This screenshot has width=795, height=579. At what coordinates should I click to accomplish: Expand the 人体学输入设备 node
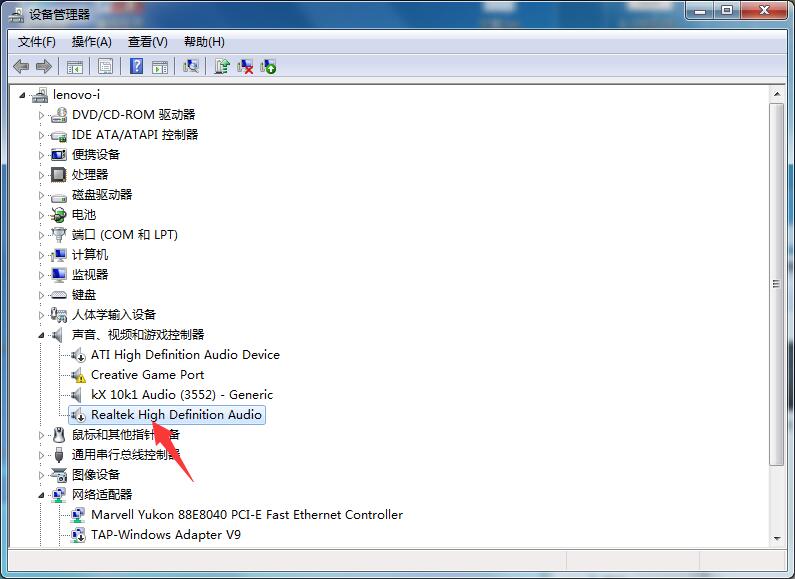42,315
